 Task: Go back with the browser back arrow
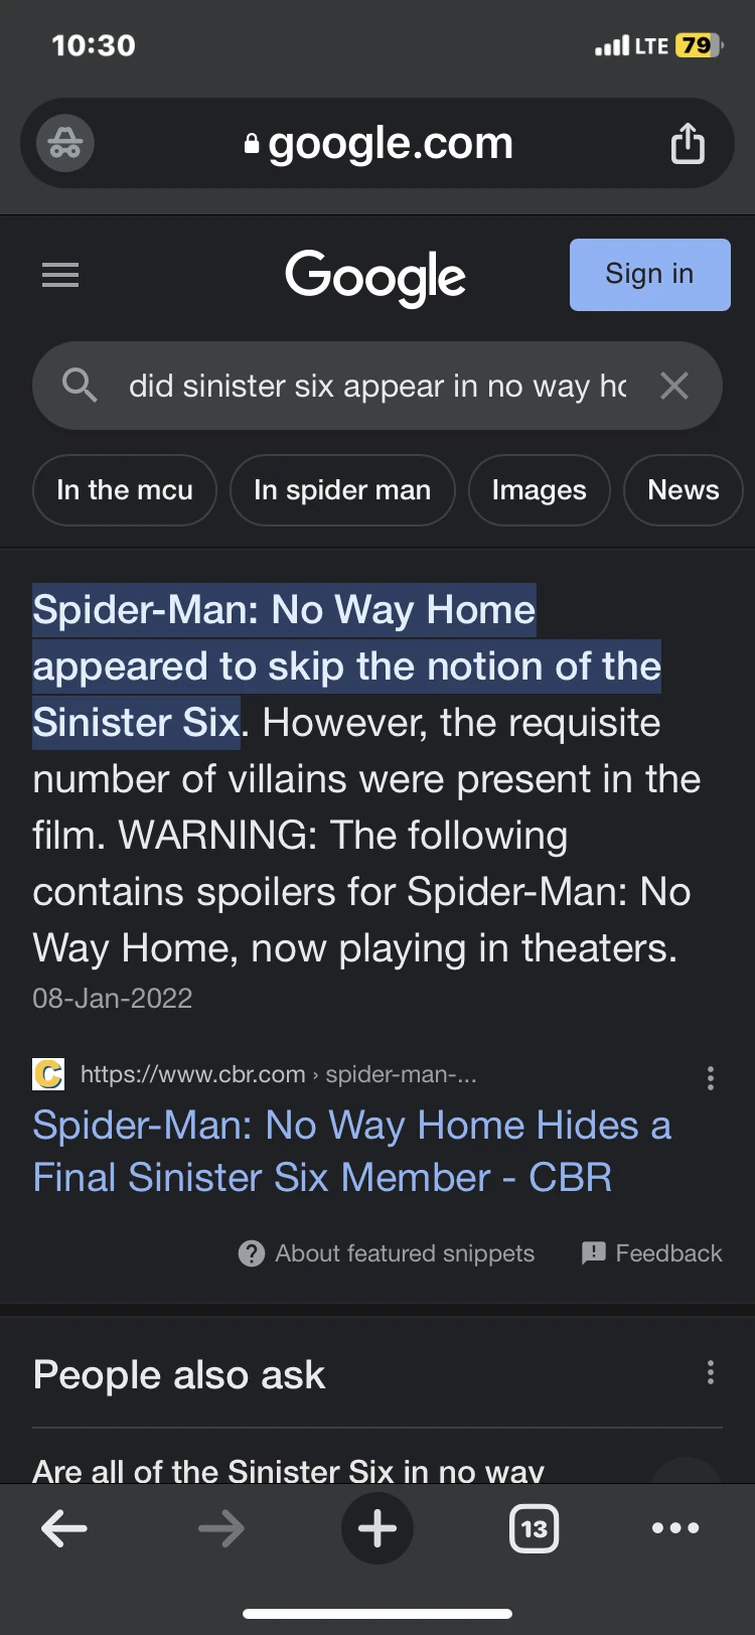[x=64, y=1528]
